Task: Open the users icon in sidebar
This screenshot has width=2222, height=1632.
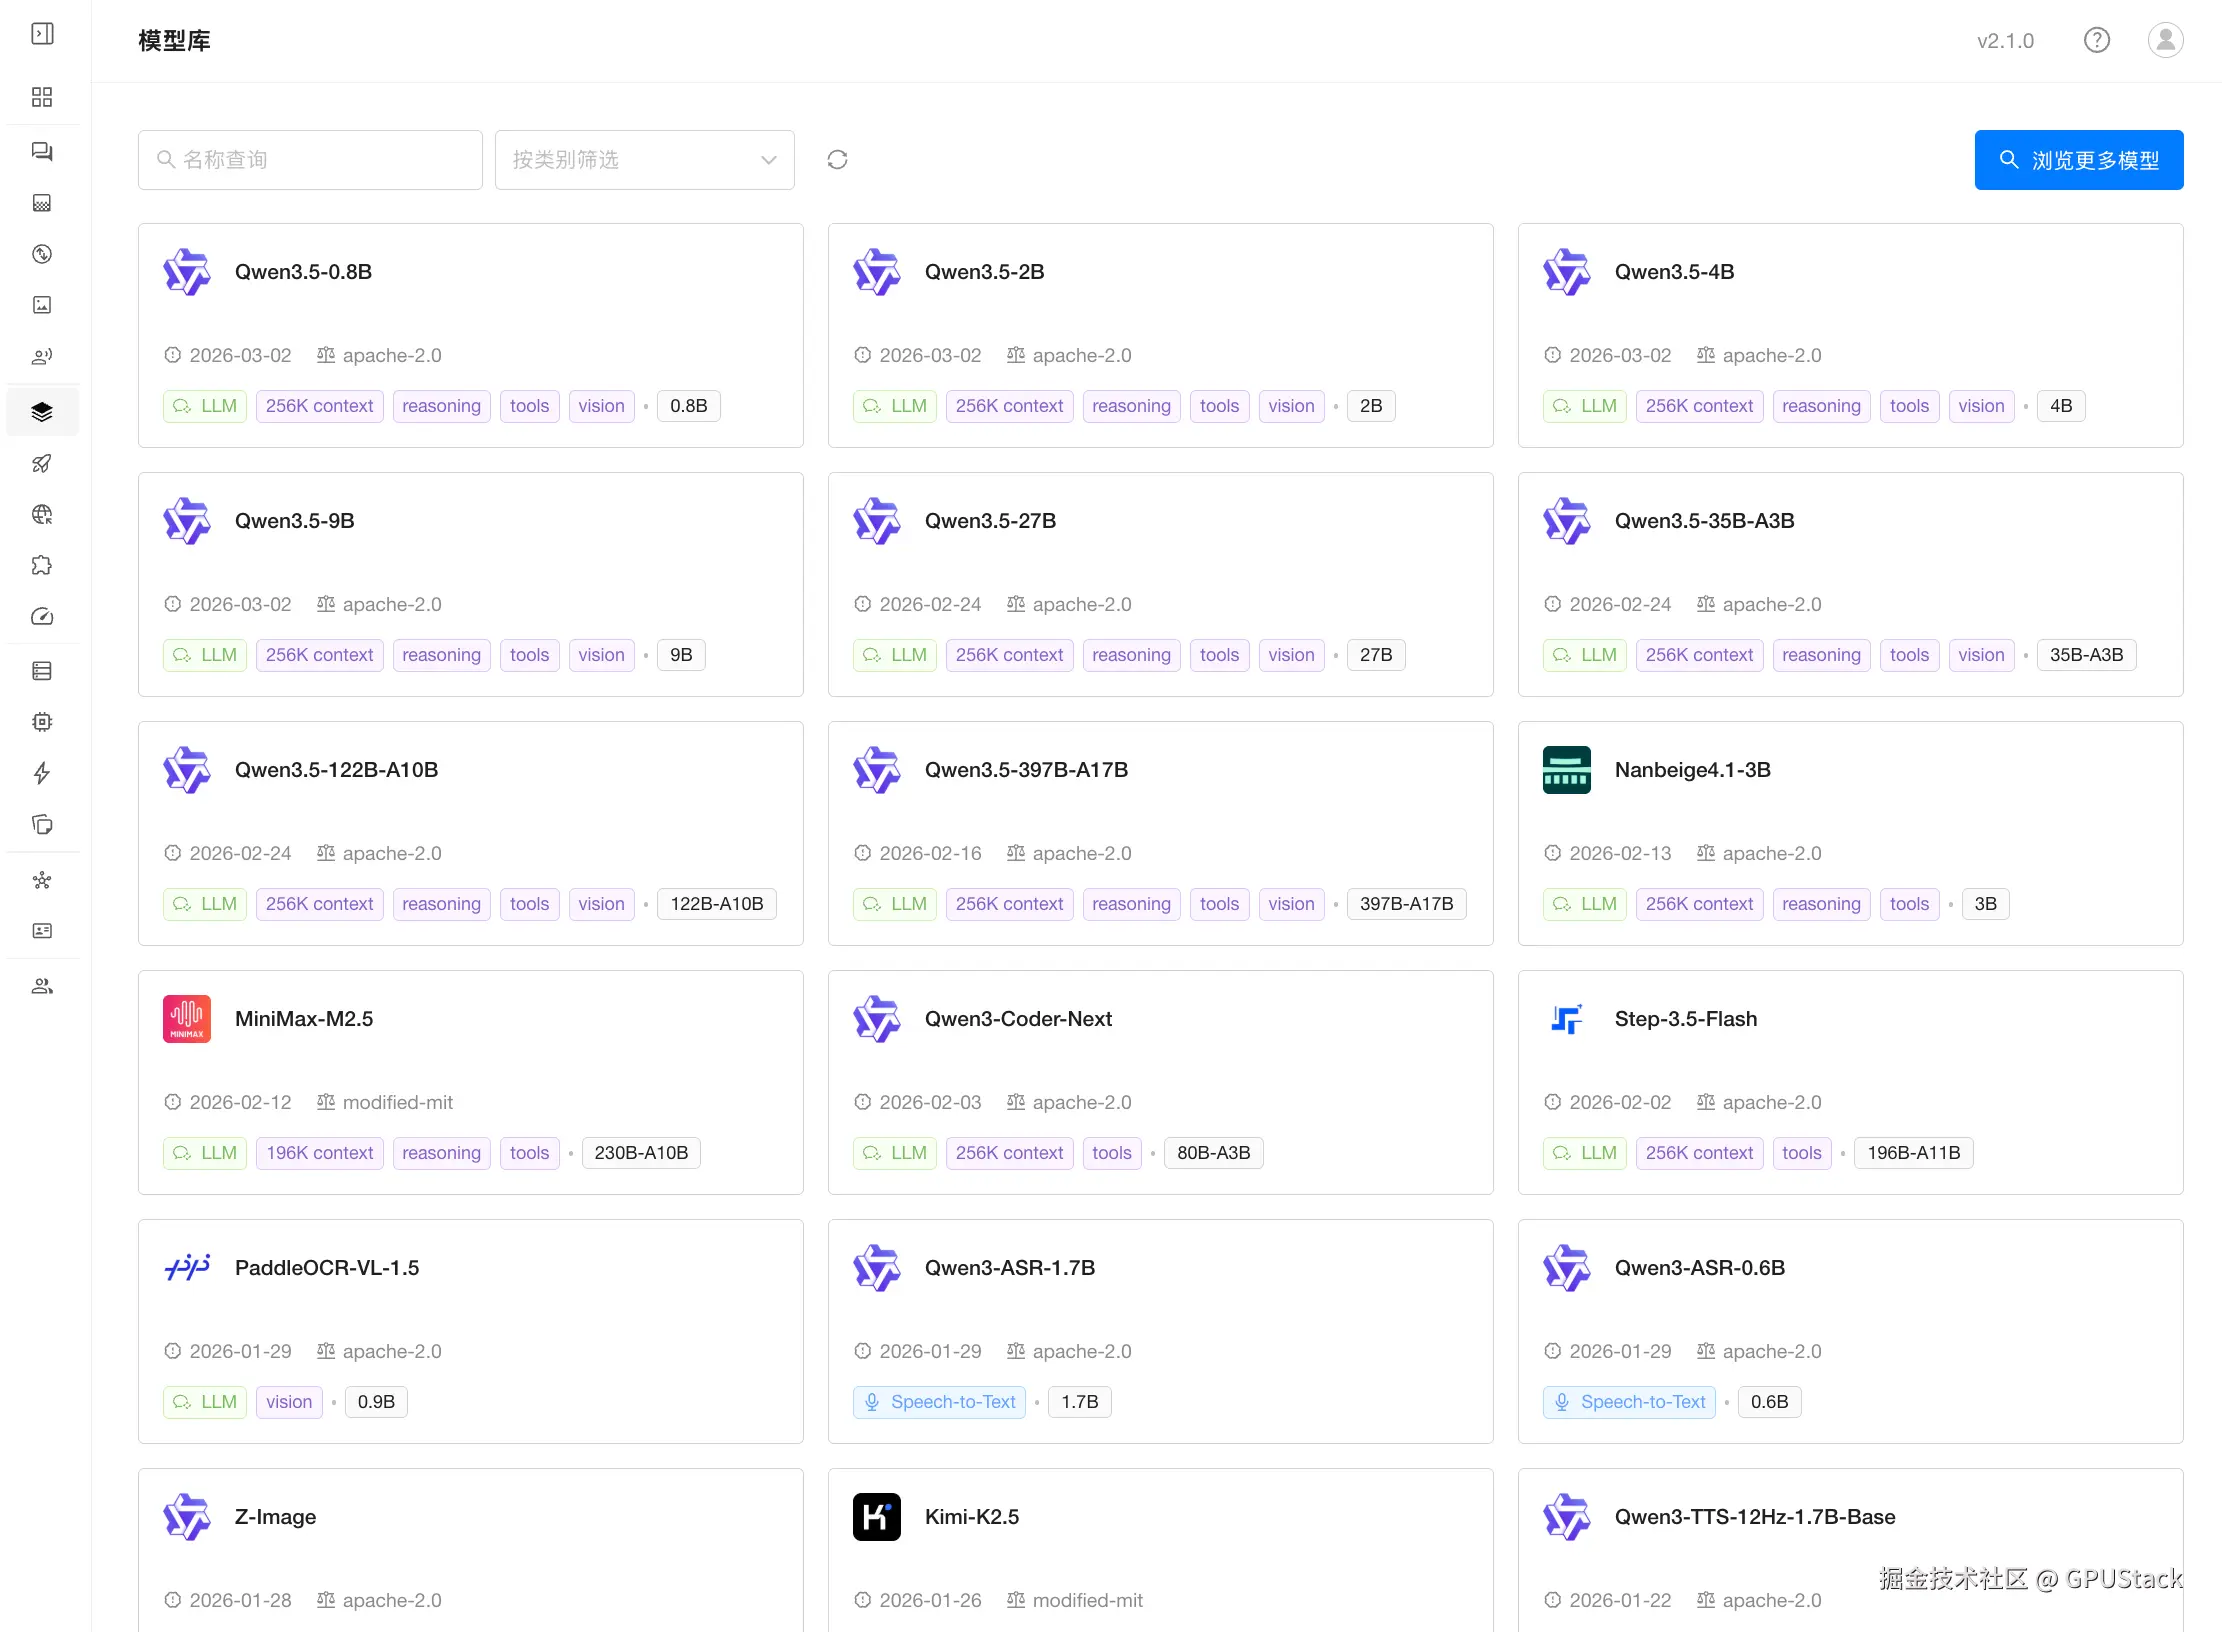Action: [42, 986]
